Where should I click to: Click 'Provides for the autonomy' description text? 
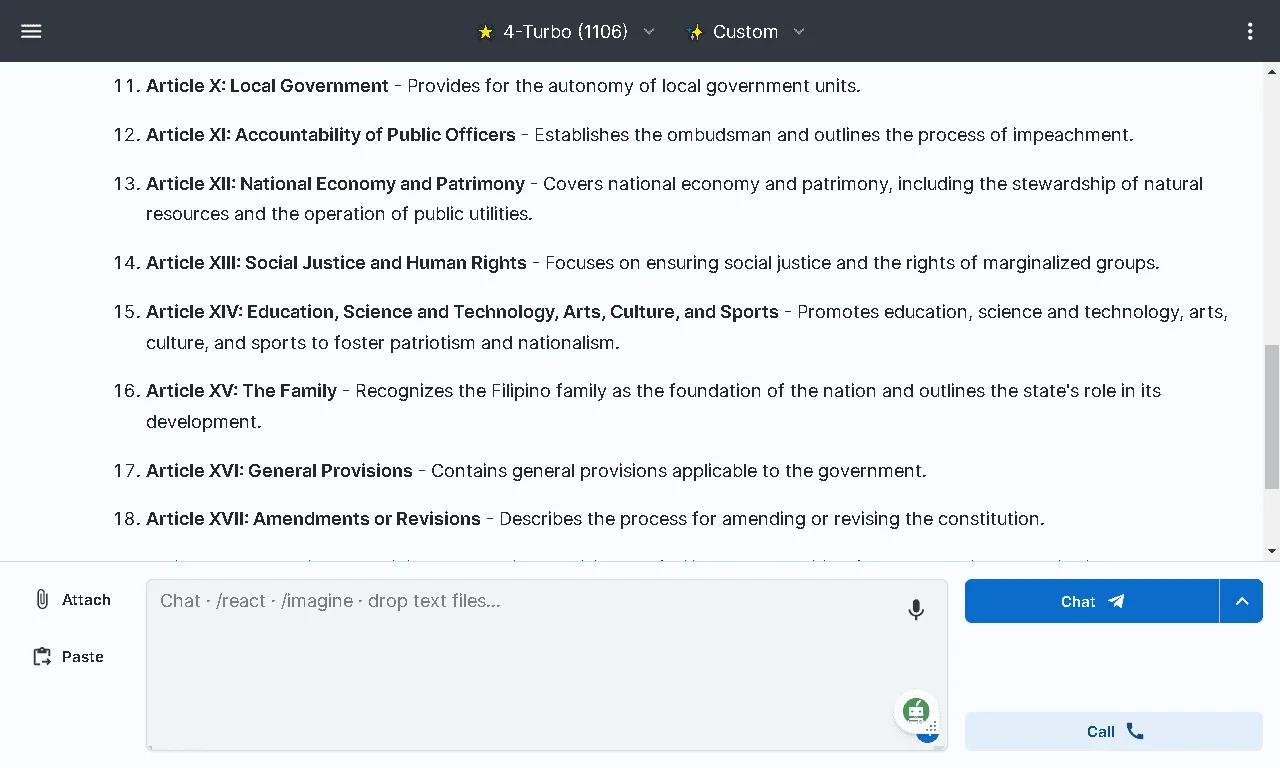[634, 86]
